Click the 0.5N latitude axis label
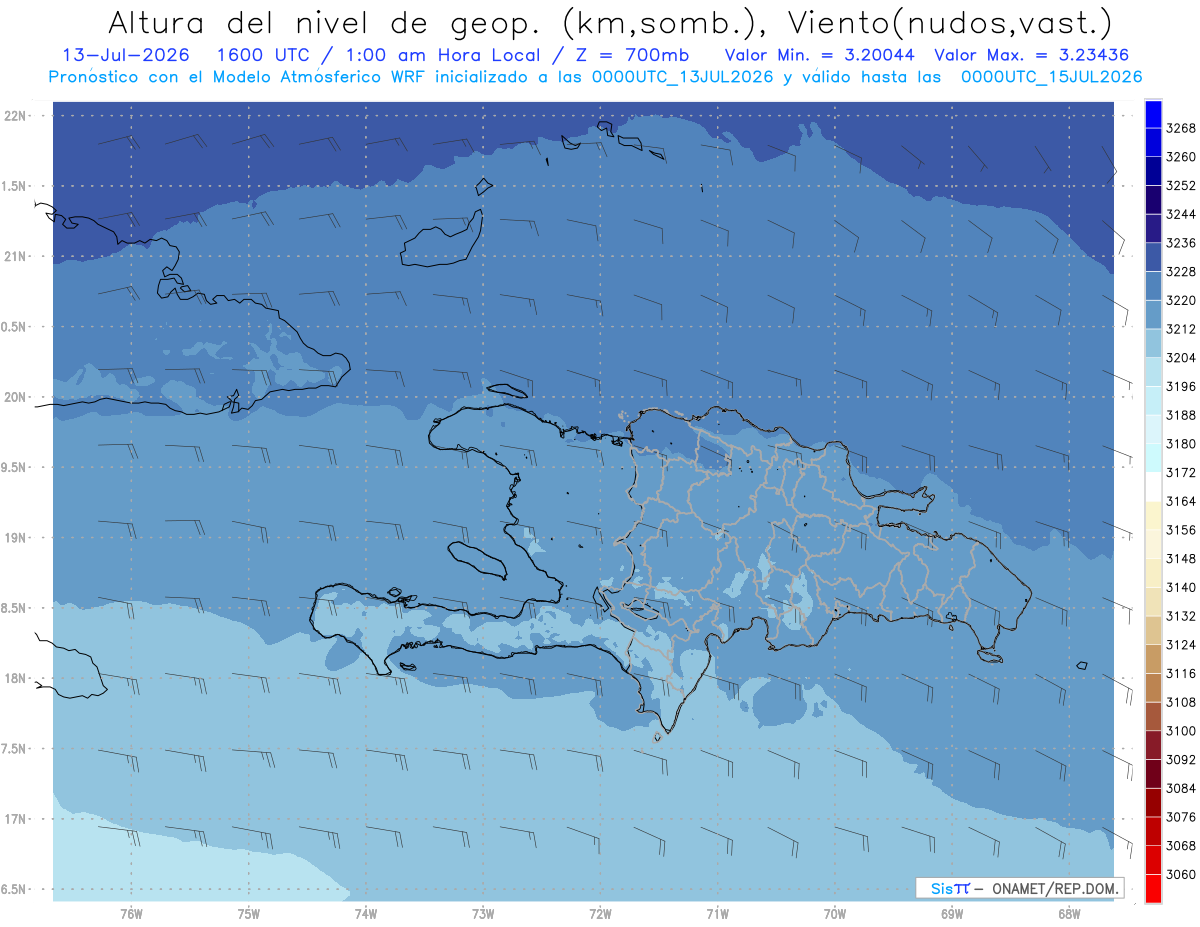 (x=13, y=327)
